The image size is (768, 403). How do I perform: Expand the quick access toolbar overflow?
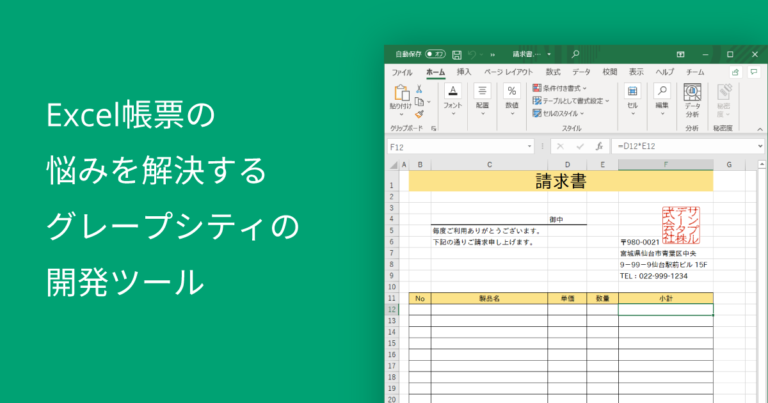[493, 54]
